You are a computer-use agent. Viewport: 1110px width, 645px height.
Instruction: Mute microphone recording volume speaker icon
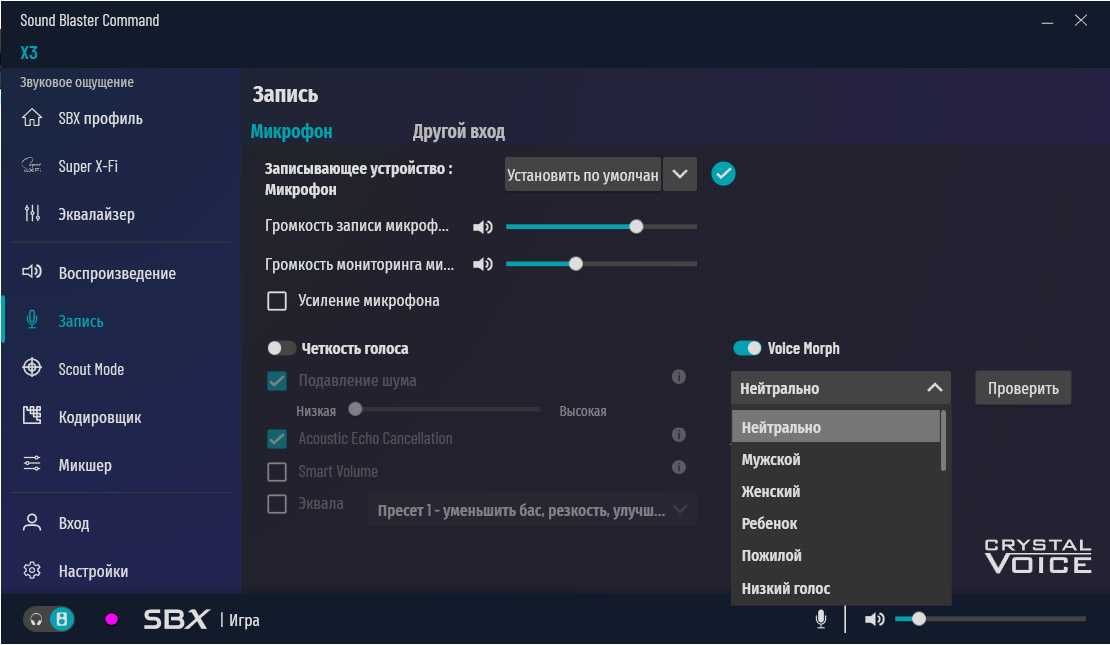pos(483,227)
